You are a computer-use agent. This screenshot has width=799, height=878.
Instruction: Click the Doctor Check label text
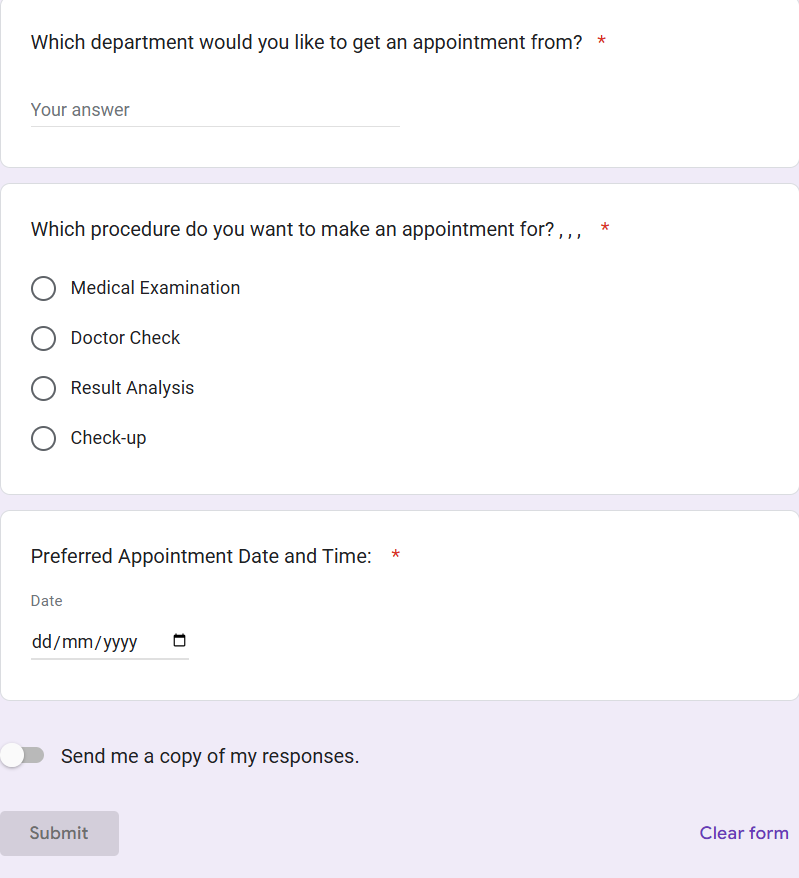[x=125, y=338]
